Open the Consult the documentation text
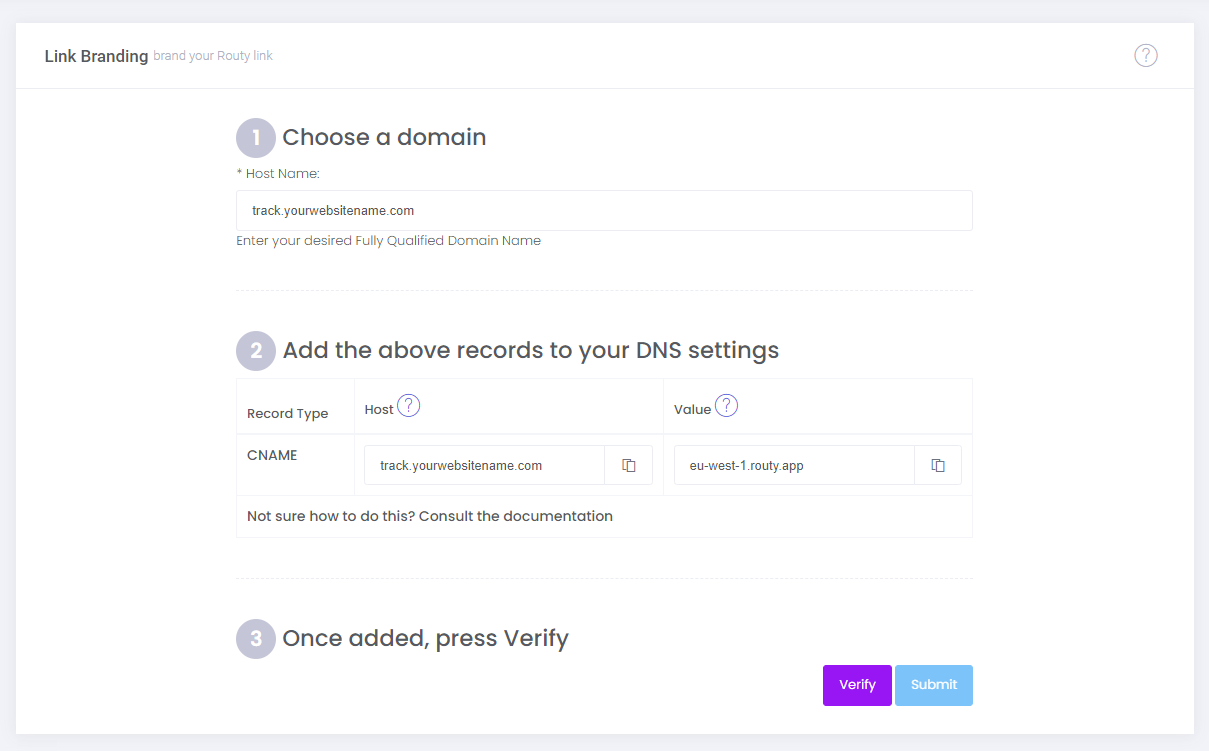 pos(516,516)
